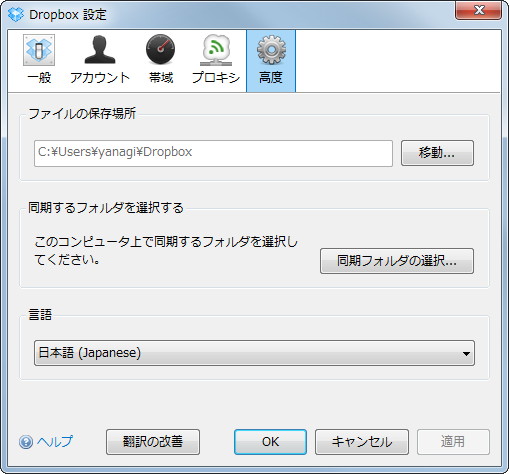Open the 帯域 bandwidth tab

click(161, 60)
